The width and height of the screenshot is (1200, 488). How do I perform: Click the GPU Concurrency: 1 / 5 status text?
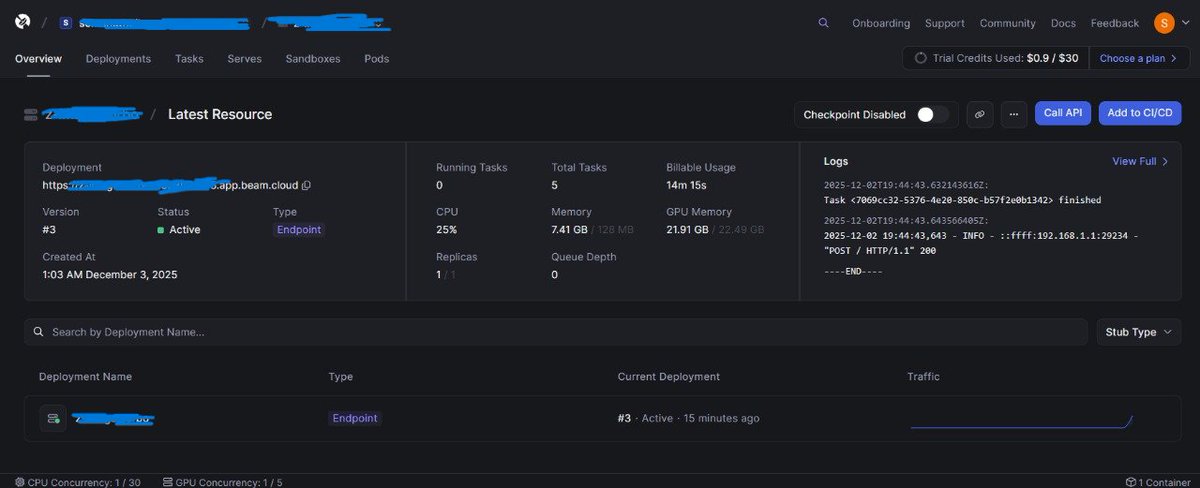229,482
